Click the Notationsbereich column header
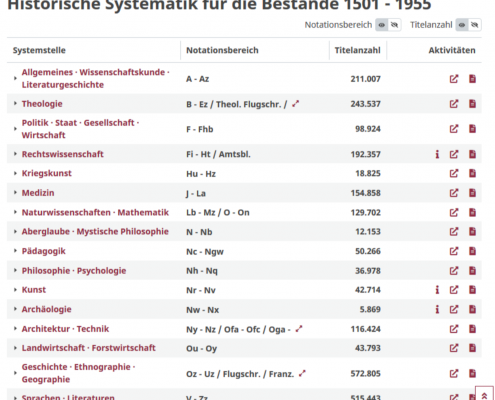 [222, 50]
